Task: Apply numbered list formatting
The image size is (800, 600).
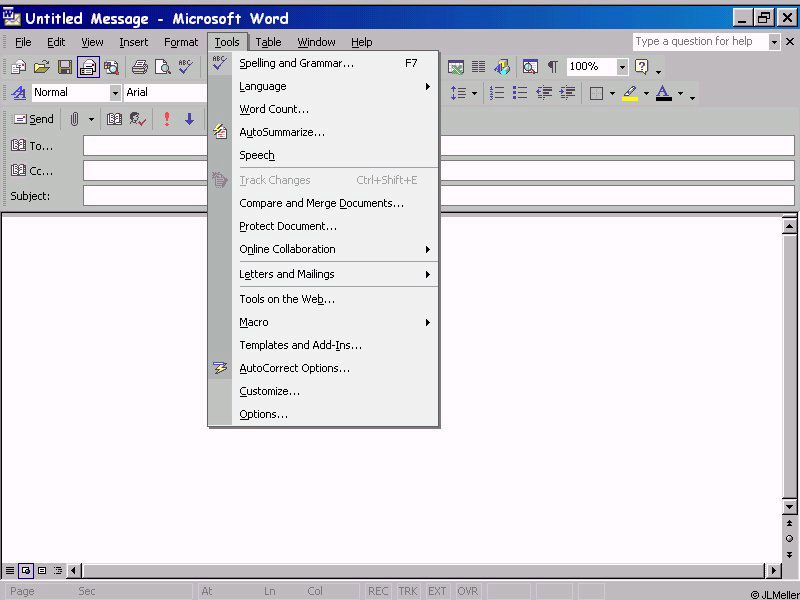Action: point(497,93)
